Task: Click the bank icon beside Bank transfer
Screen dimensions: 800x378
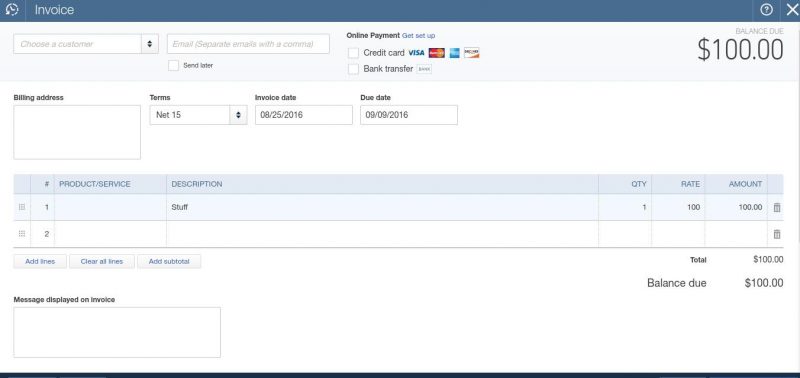Action: (424, 69)
